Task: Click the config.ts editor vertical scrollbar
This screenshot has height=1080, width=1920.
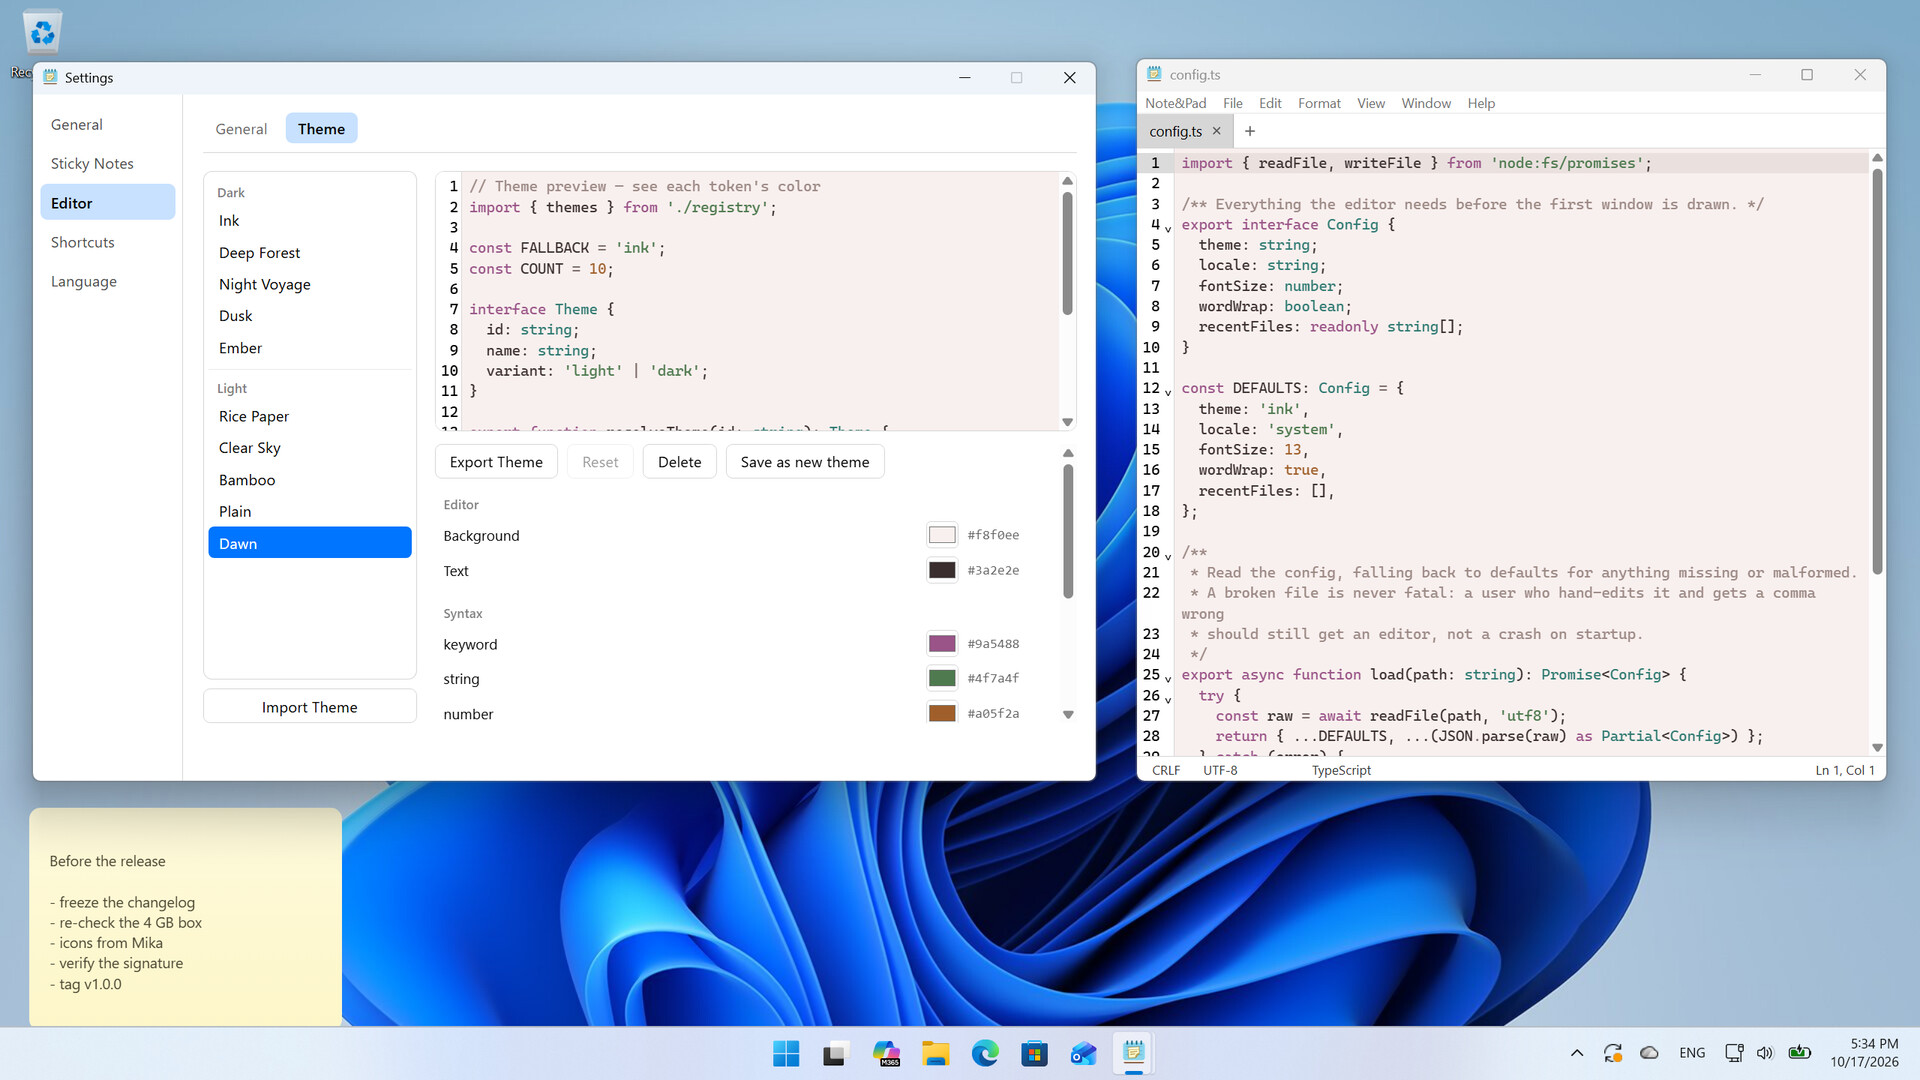Action: 1877,371
